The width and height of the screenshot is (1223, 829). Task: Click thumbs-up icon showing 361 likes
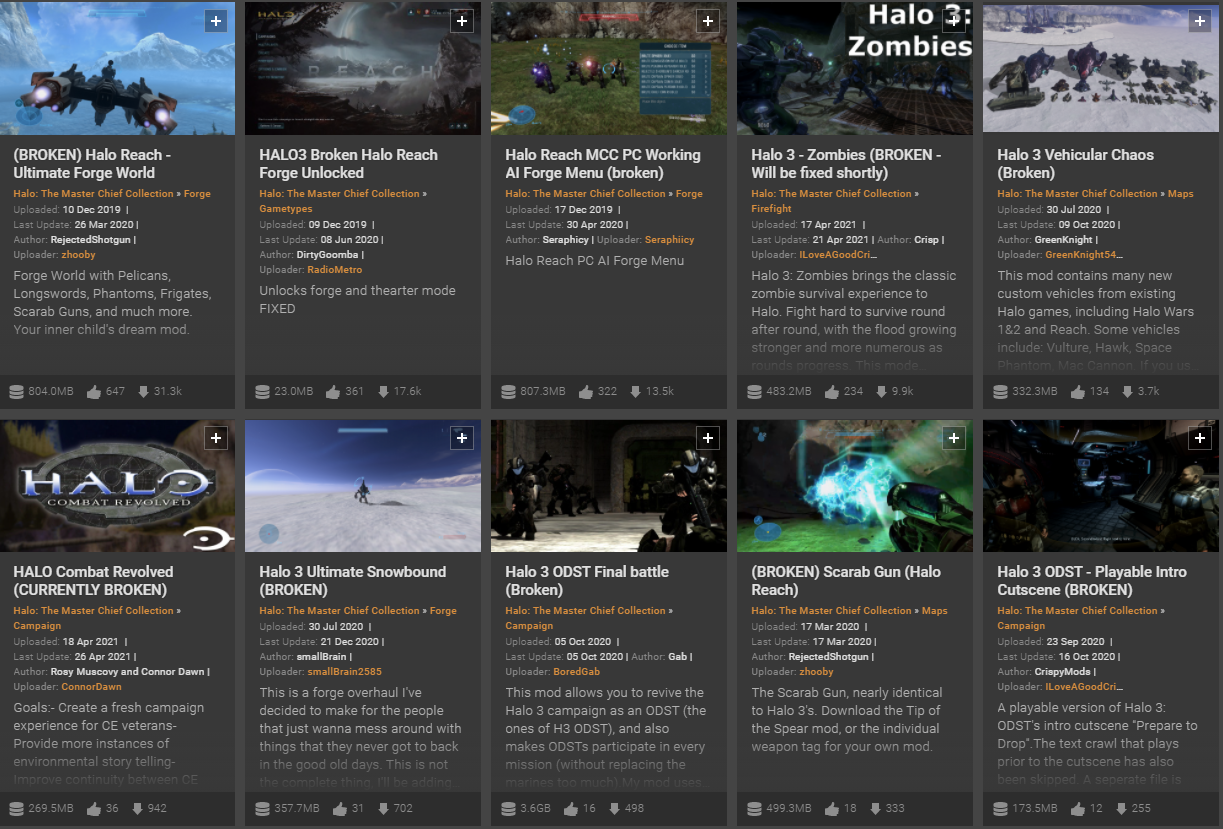click(x=333, y=391)
